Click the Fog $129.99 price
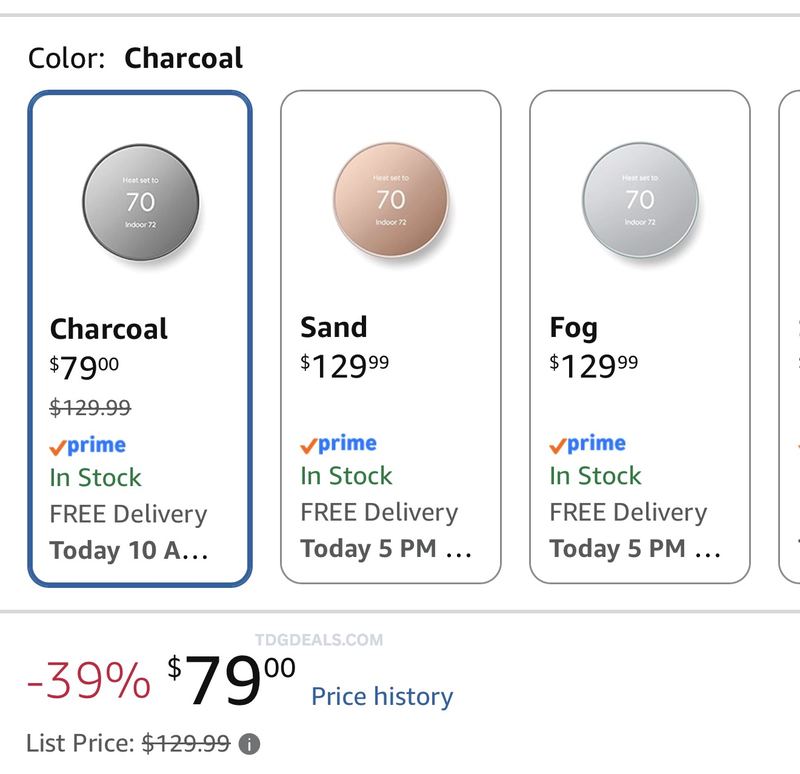 click(x=594, y=365)
